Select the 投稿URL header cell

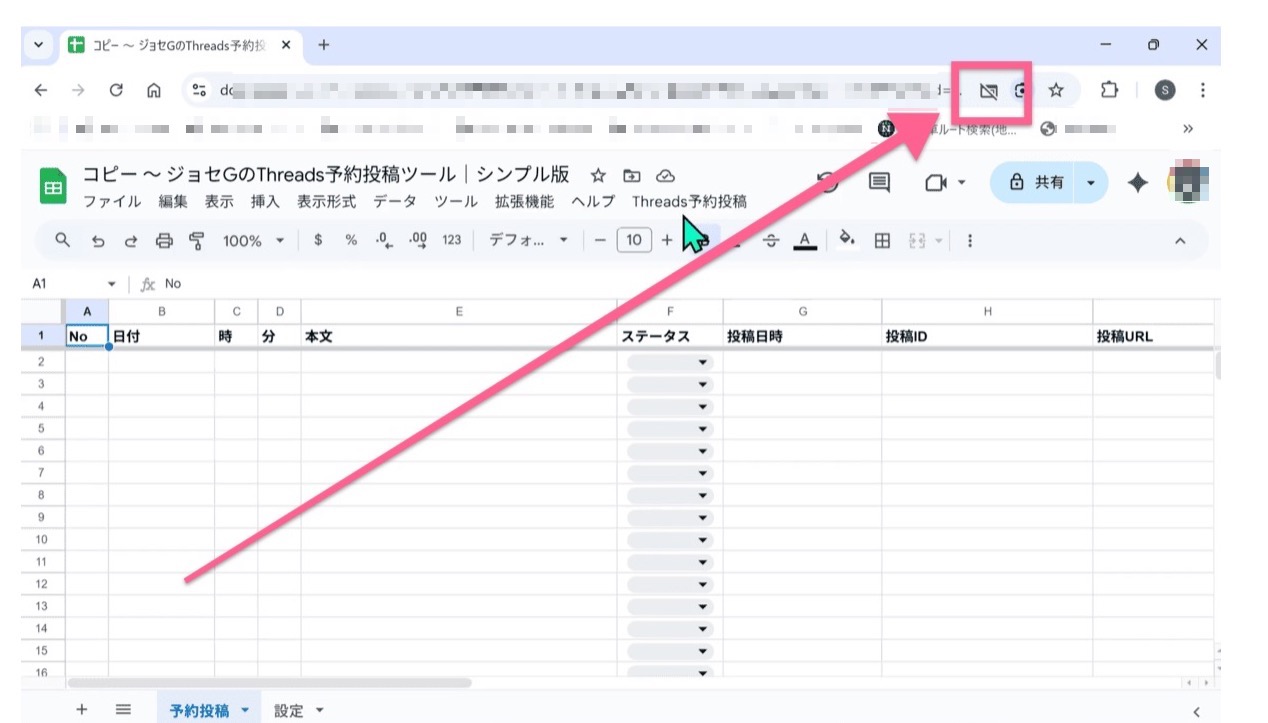(x=1153, y=336)
